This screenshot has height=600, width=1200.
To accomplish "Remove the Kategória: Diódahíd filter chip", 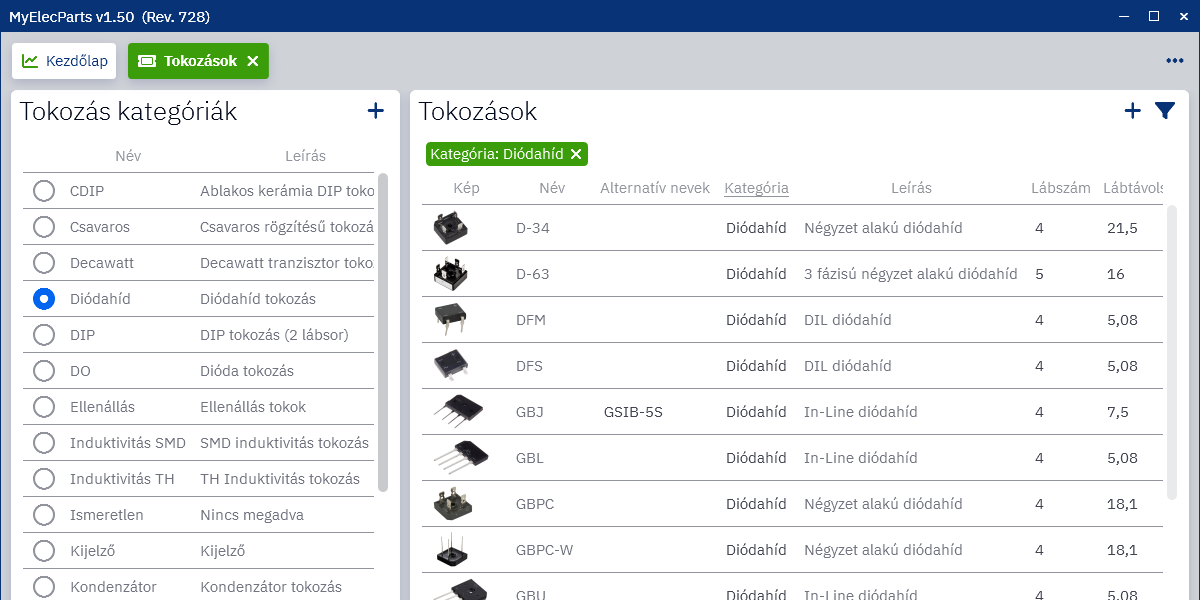I will 576,154.
